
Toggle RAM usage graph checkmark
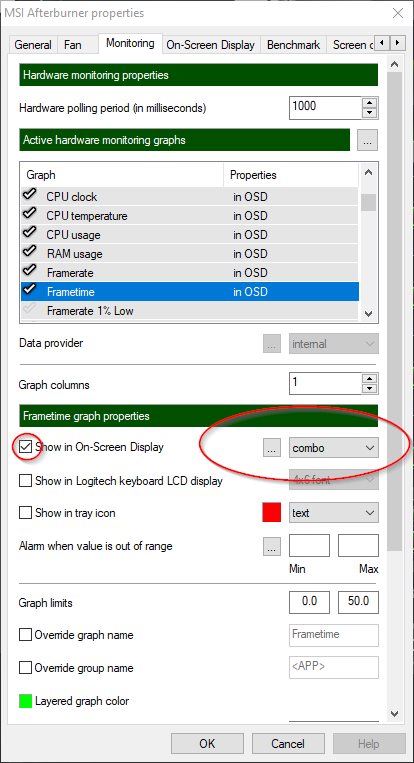click(29, 252)
